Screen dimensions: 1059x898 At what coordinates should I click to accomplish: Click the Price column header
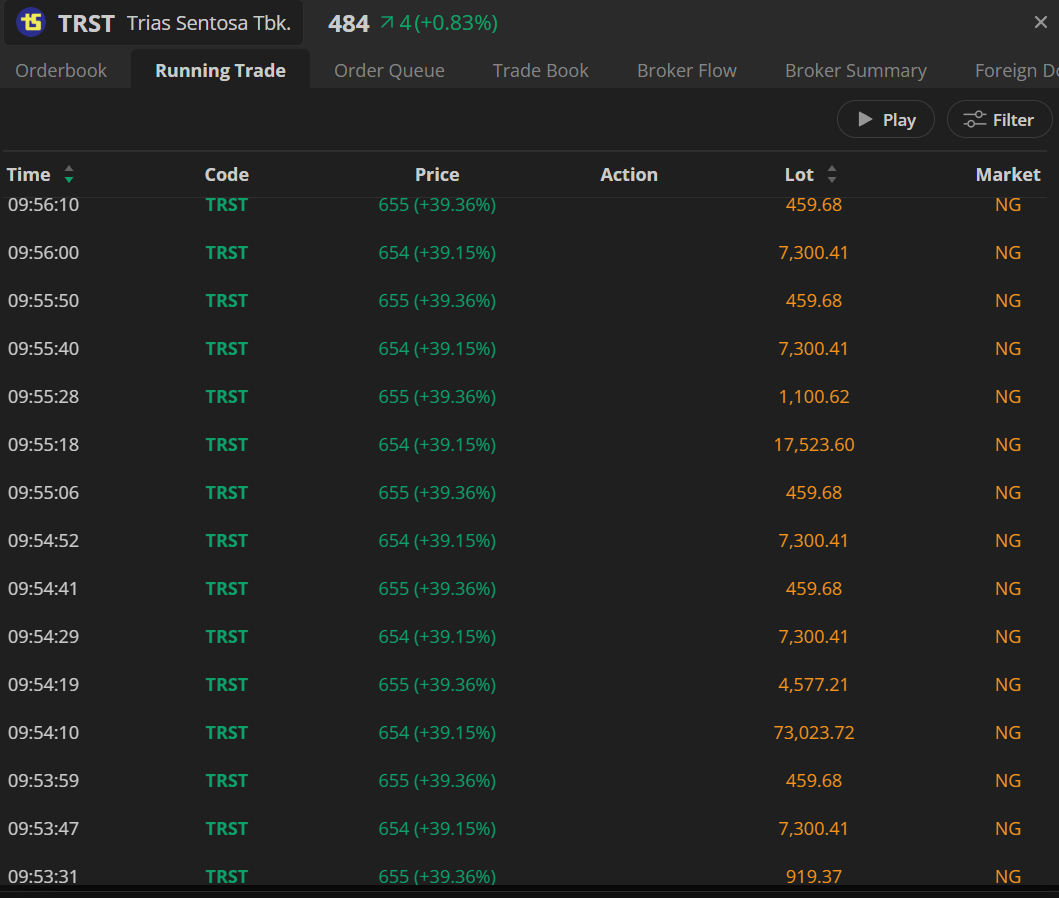437,175
